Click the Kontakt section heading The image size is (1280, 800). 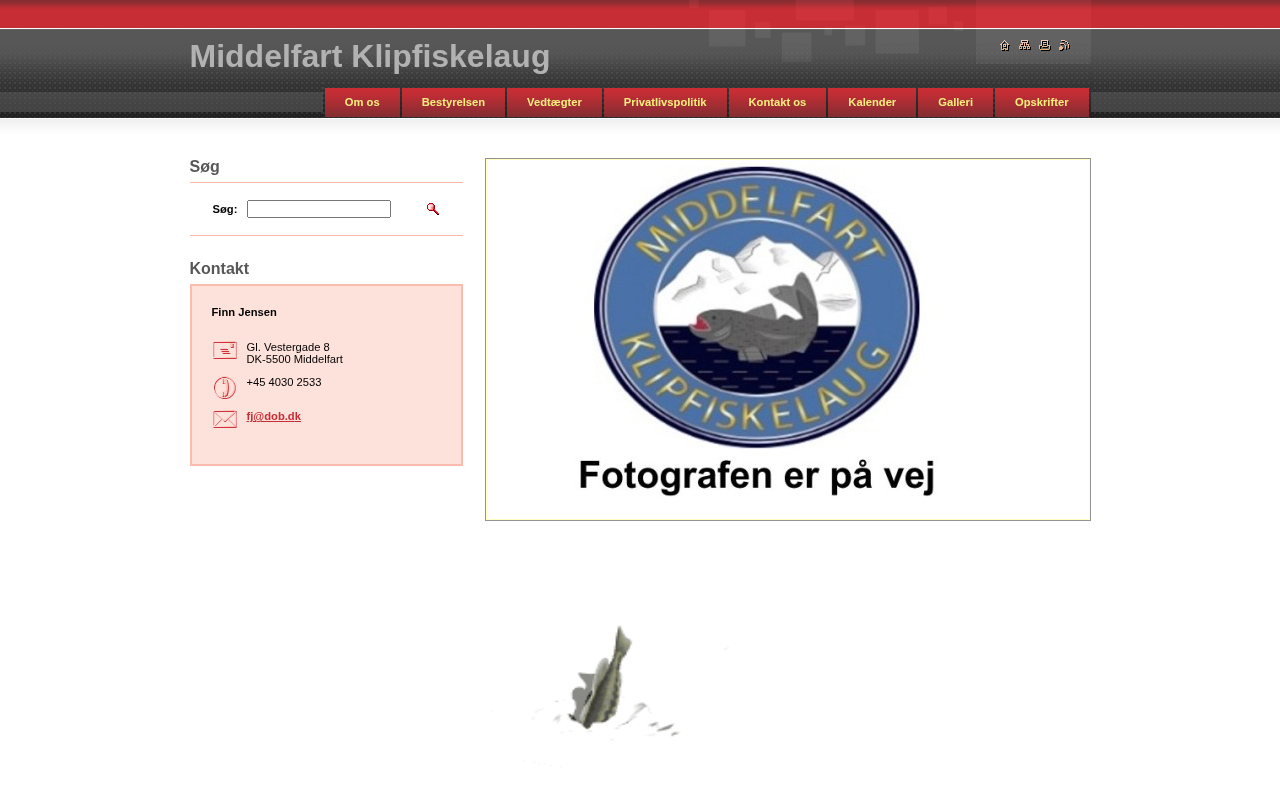pyautogui.click(x=219, y=268)
